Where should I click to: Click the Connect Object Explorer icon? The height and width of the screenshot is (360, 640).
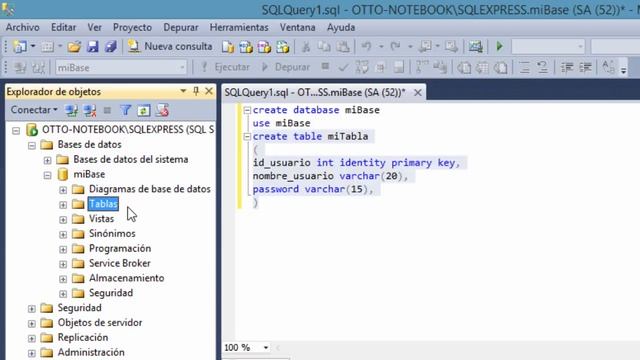coord(72,110)
